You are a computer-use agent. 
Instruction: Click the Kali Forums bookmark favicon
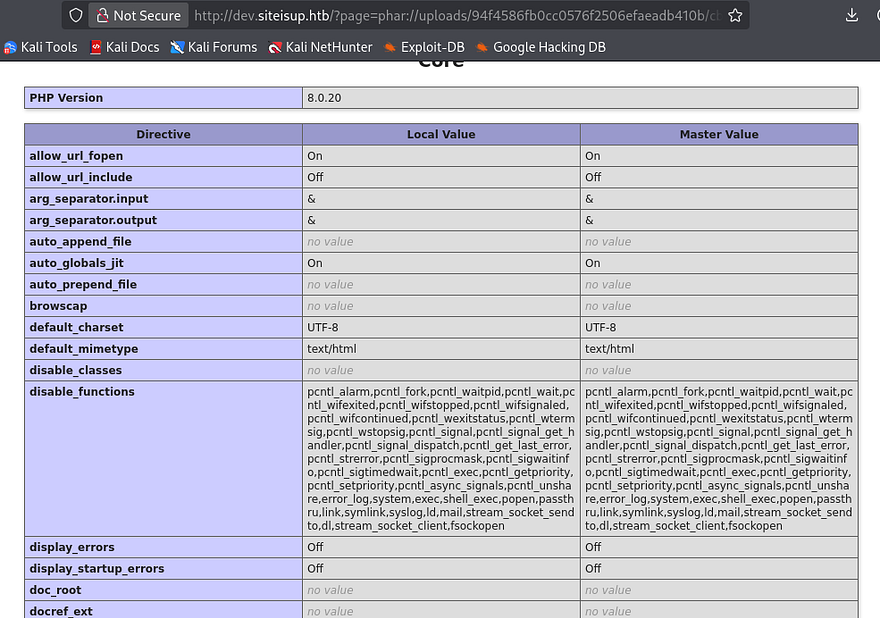[177, 47]
